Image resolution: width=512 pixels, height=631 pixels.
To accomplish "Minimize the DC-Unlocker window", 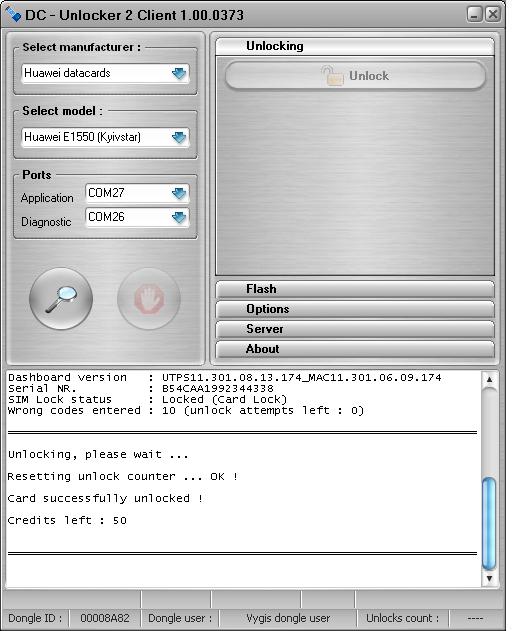I will click(475, 14).
